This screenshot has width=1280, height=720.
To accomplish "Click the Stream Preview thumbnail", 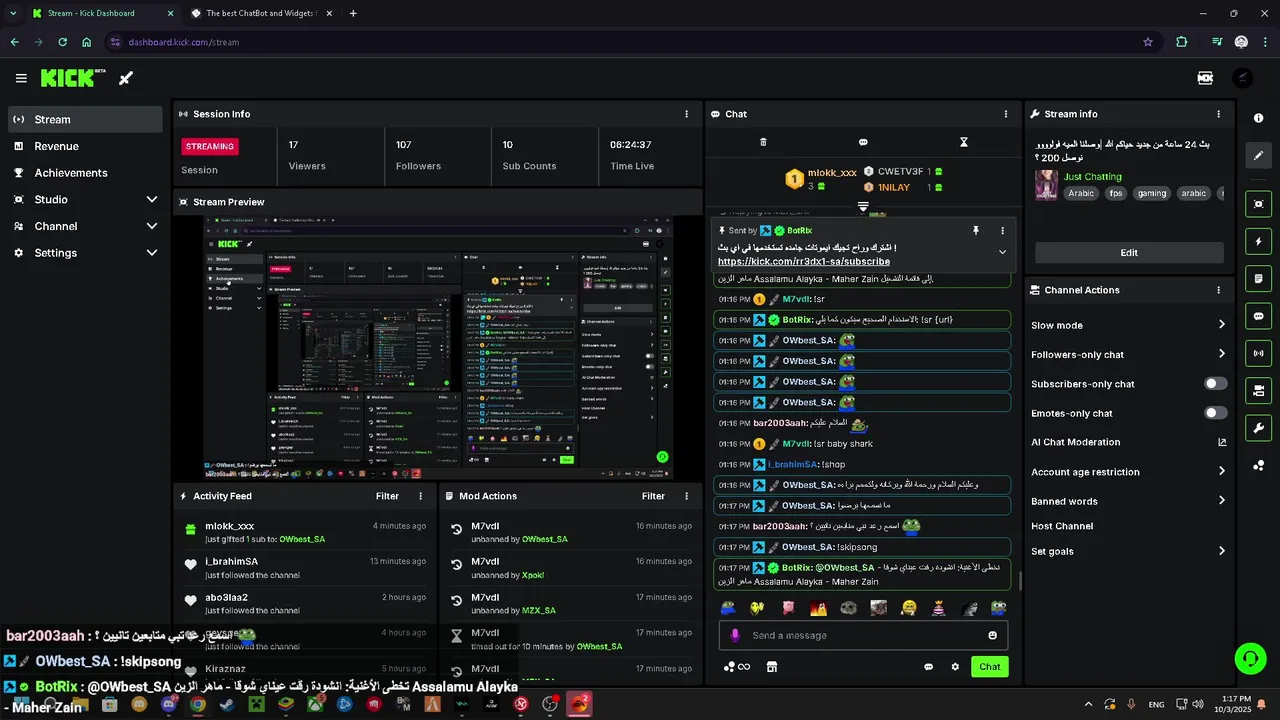I will [438, 348].
